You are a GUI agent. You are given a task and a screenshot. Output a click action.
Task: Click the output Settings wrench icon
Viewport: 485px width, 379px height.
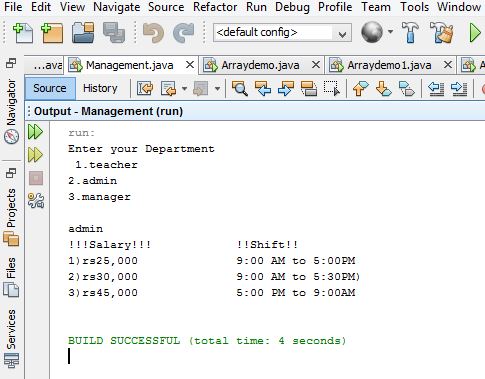36,201
